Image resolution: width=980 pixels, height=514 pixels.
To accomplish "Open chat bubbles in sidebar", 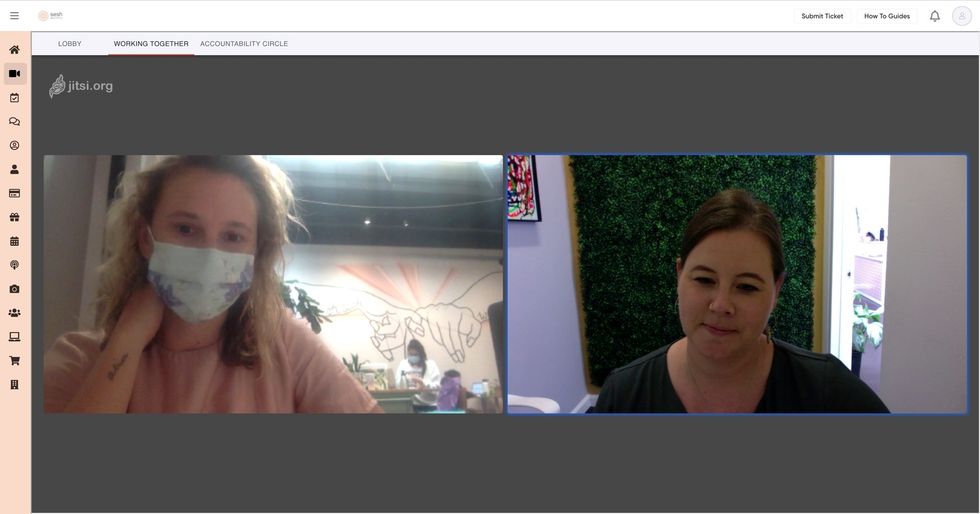I will point(14,122).
